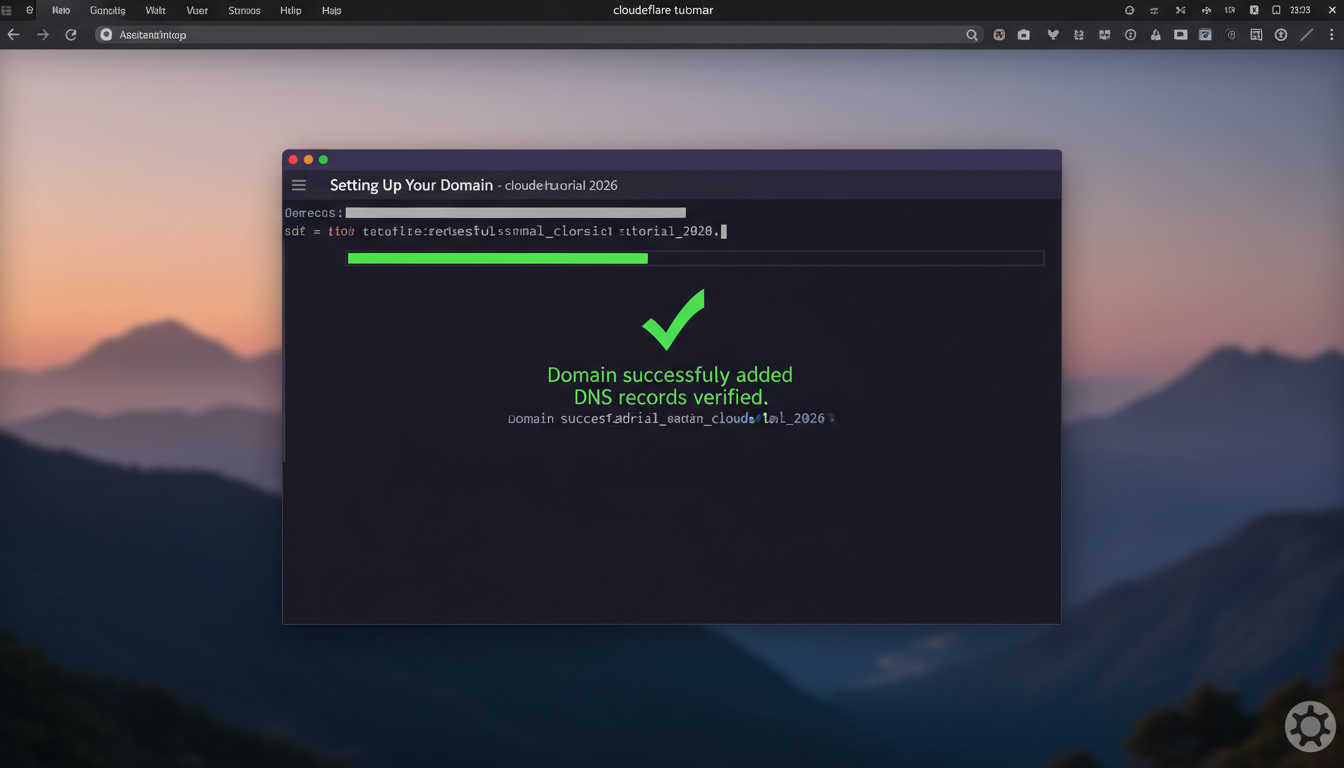
Task: Open the Help menu
Action: tap(291, 10)
